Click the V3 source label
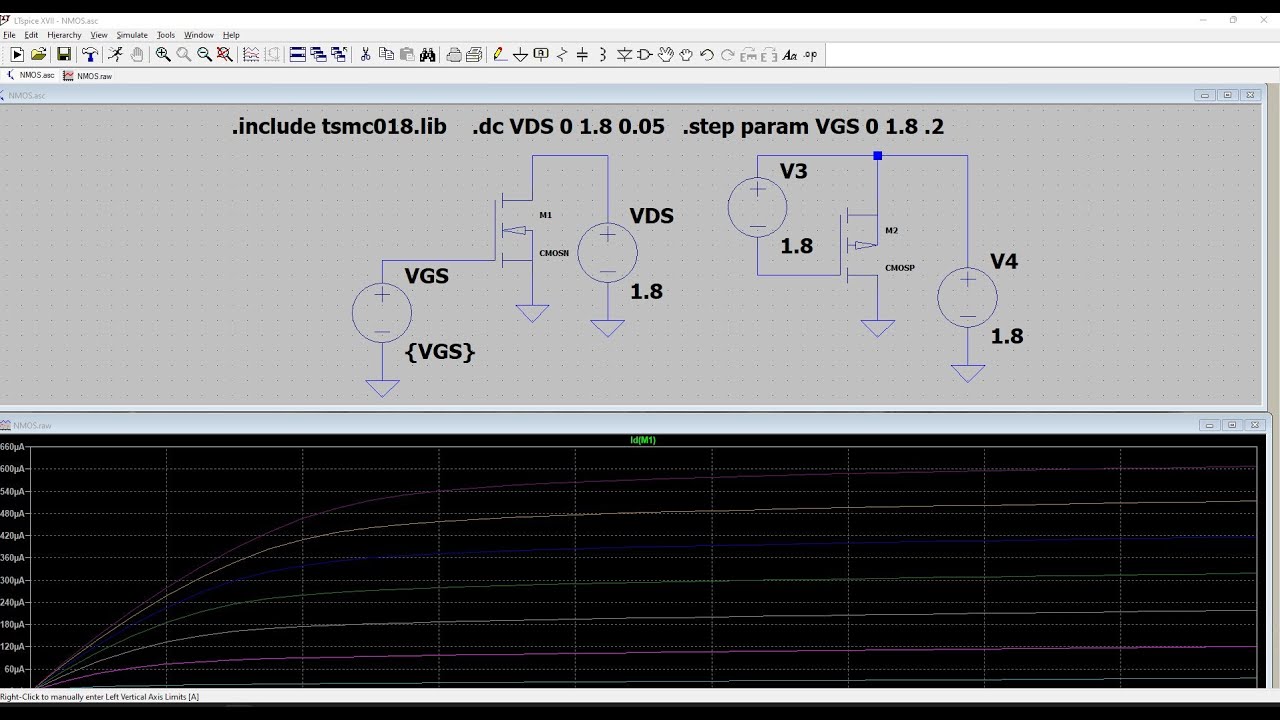 click(793, 171)
